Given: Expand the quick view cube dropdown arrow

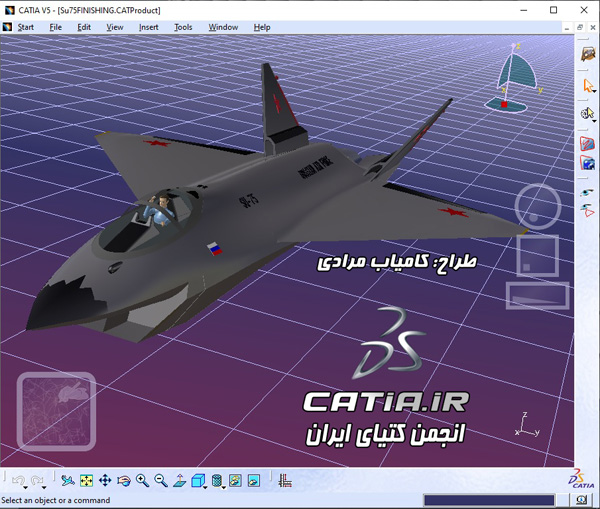Looking at the screenshot, I should (205, 488).
